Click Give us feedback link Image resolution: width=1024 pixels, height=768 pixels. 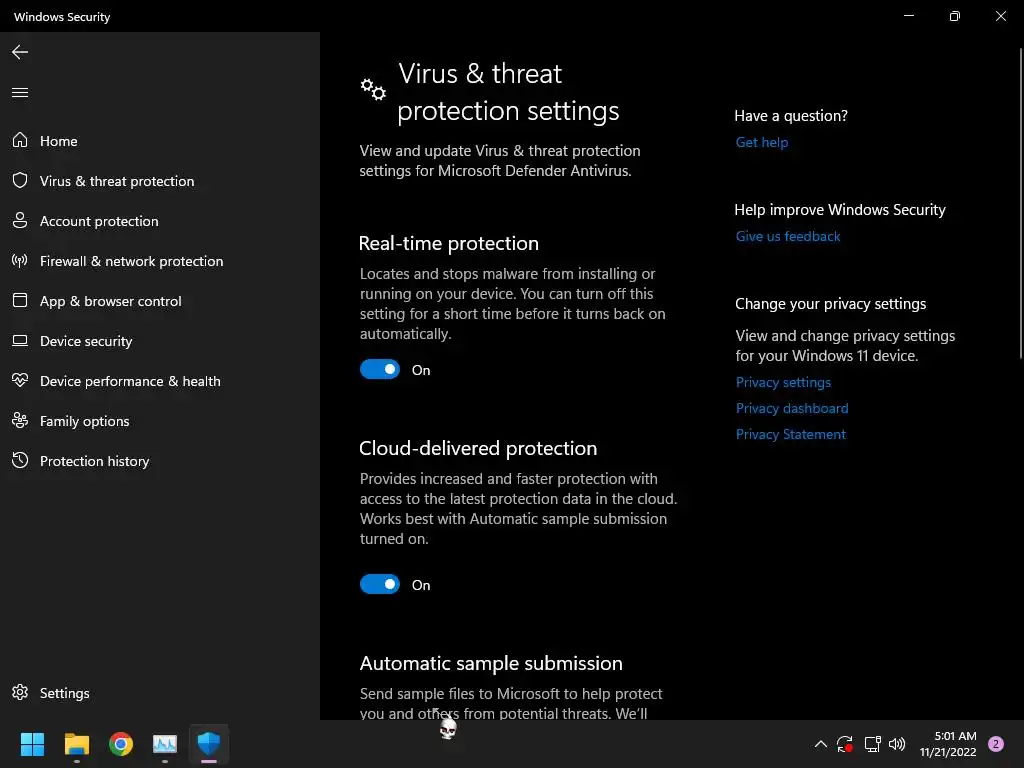788,236
